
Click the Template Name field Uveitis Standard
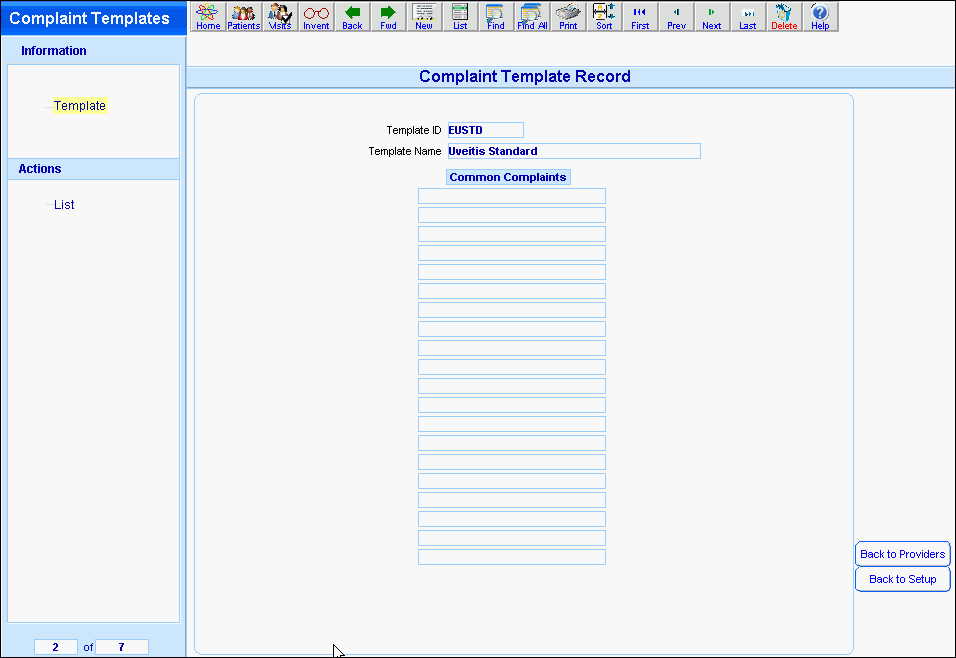pos(574,151)
